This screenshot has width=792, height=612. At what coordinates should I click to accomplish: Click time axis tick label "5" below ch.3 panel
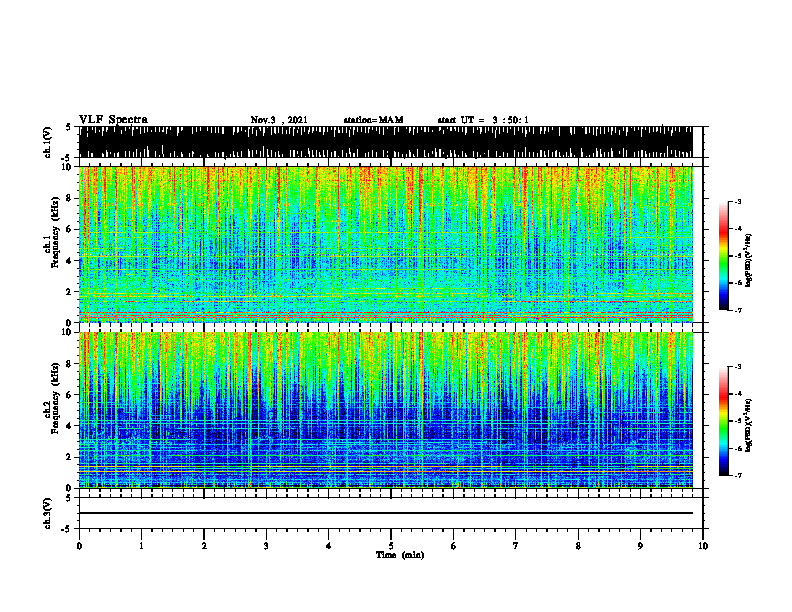[x=391, y=546]
